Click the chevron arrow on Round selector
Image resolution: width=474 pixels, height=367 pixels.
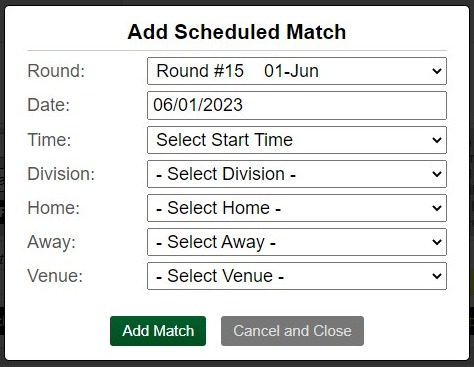(x=437, y=71)
